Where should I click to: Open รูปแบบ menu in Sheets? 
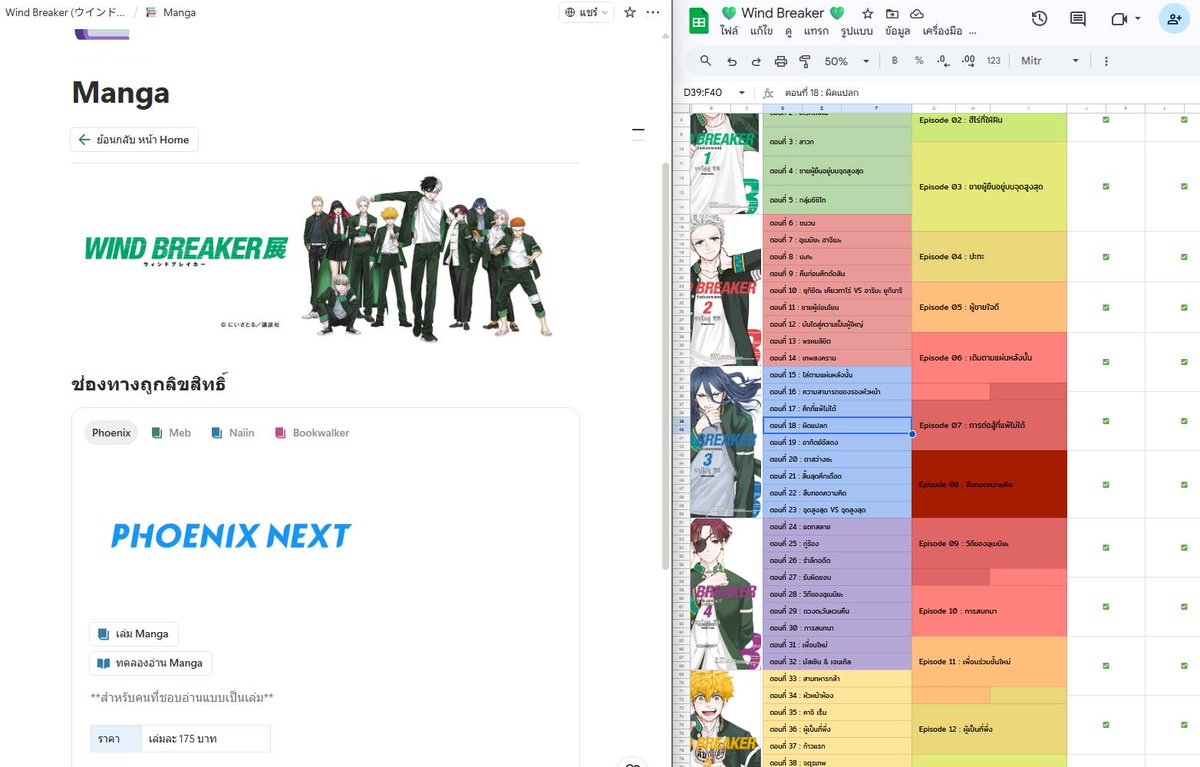857,31
